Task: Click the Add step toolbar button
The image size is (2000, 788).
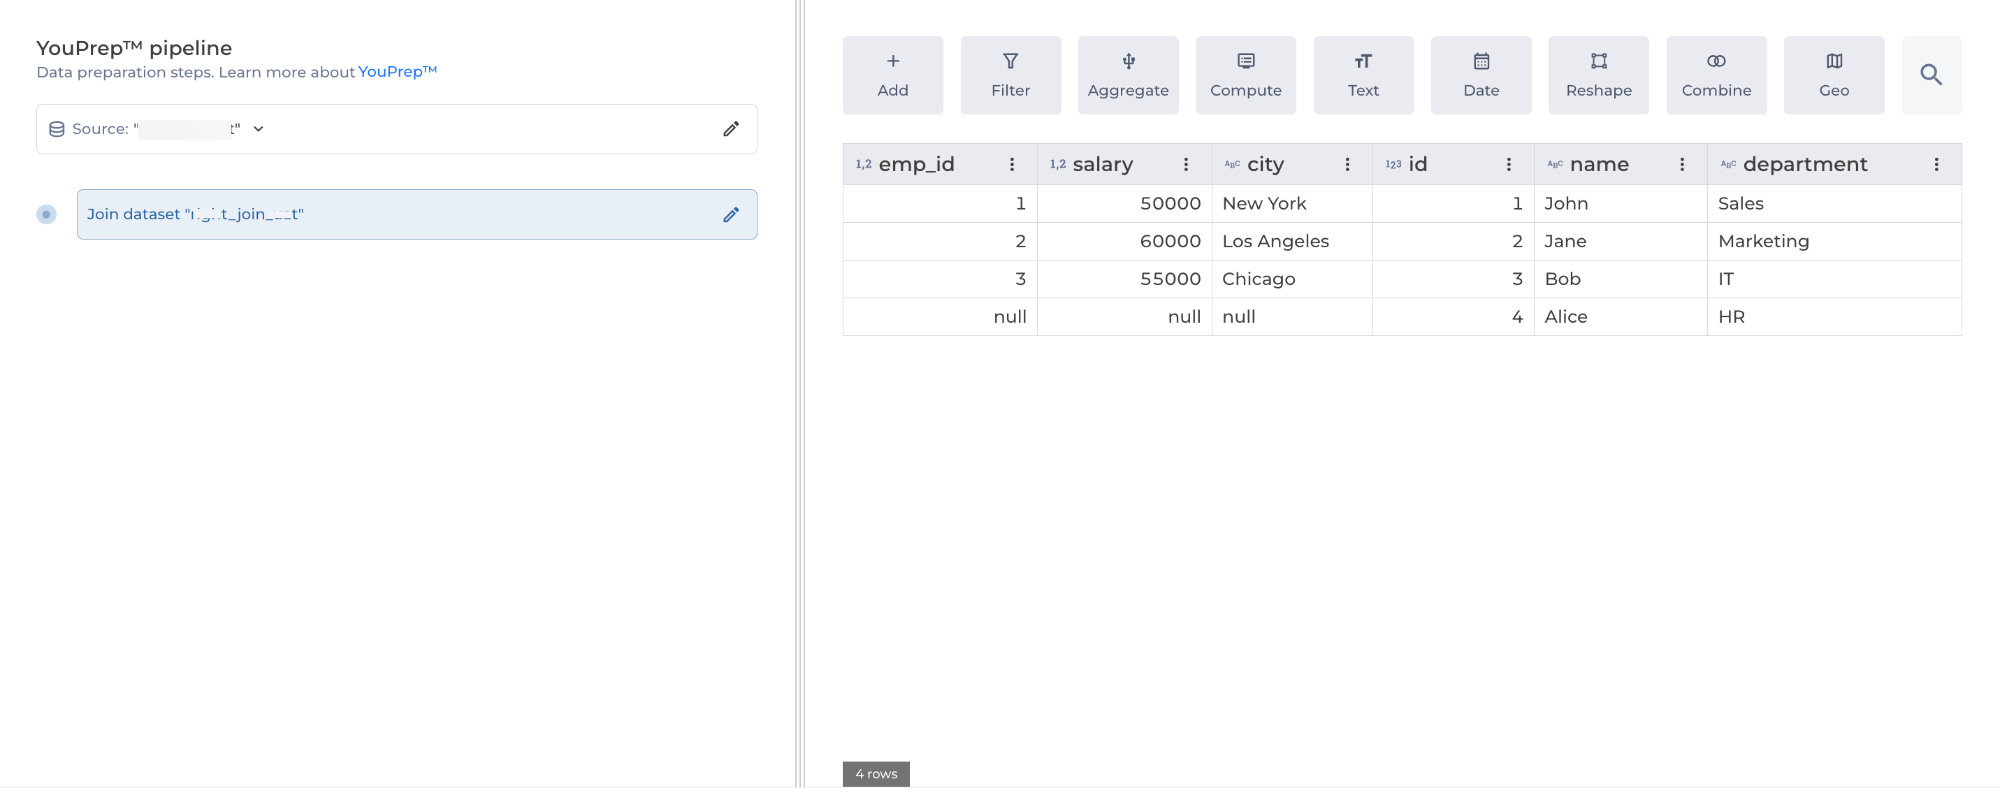Action: click(892, 75)
